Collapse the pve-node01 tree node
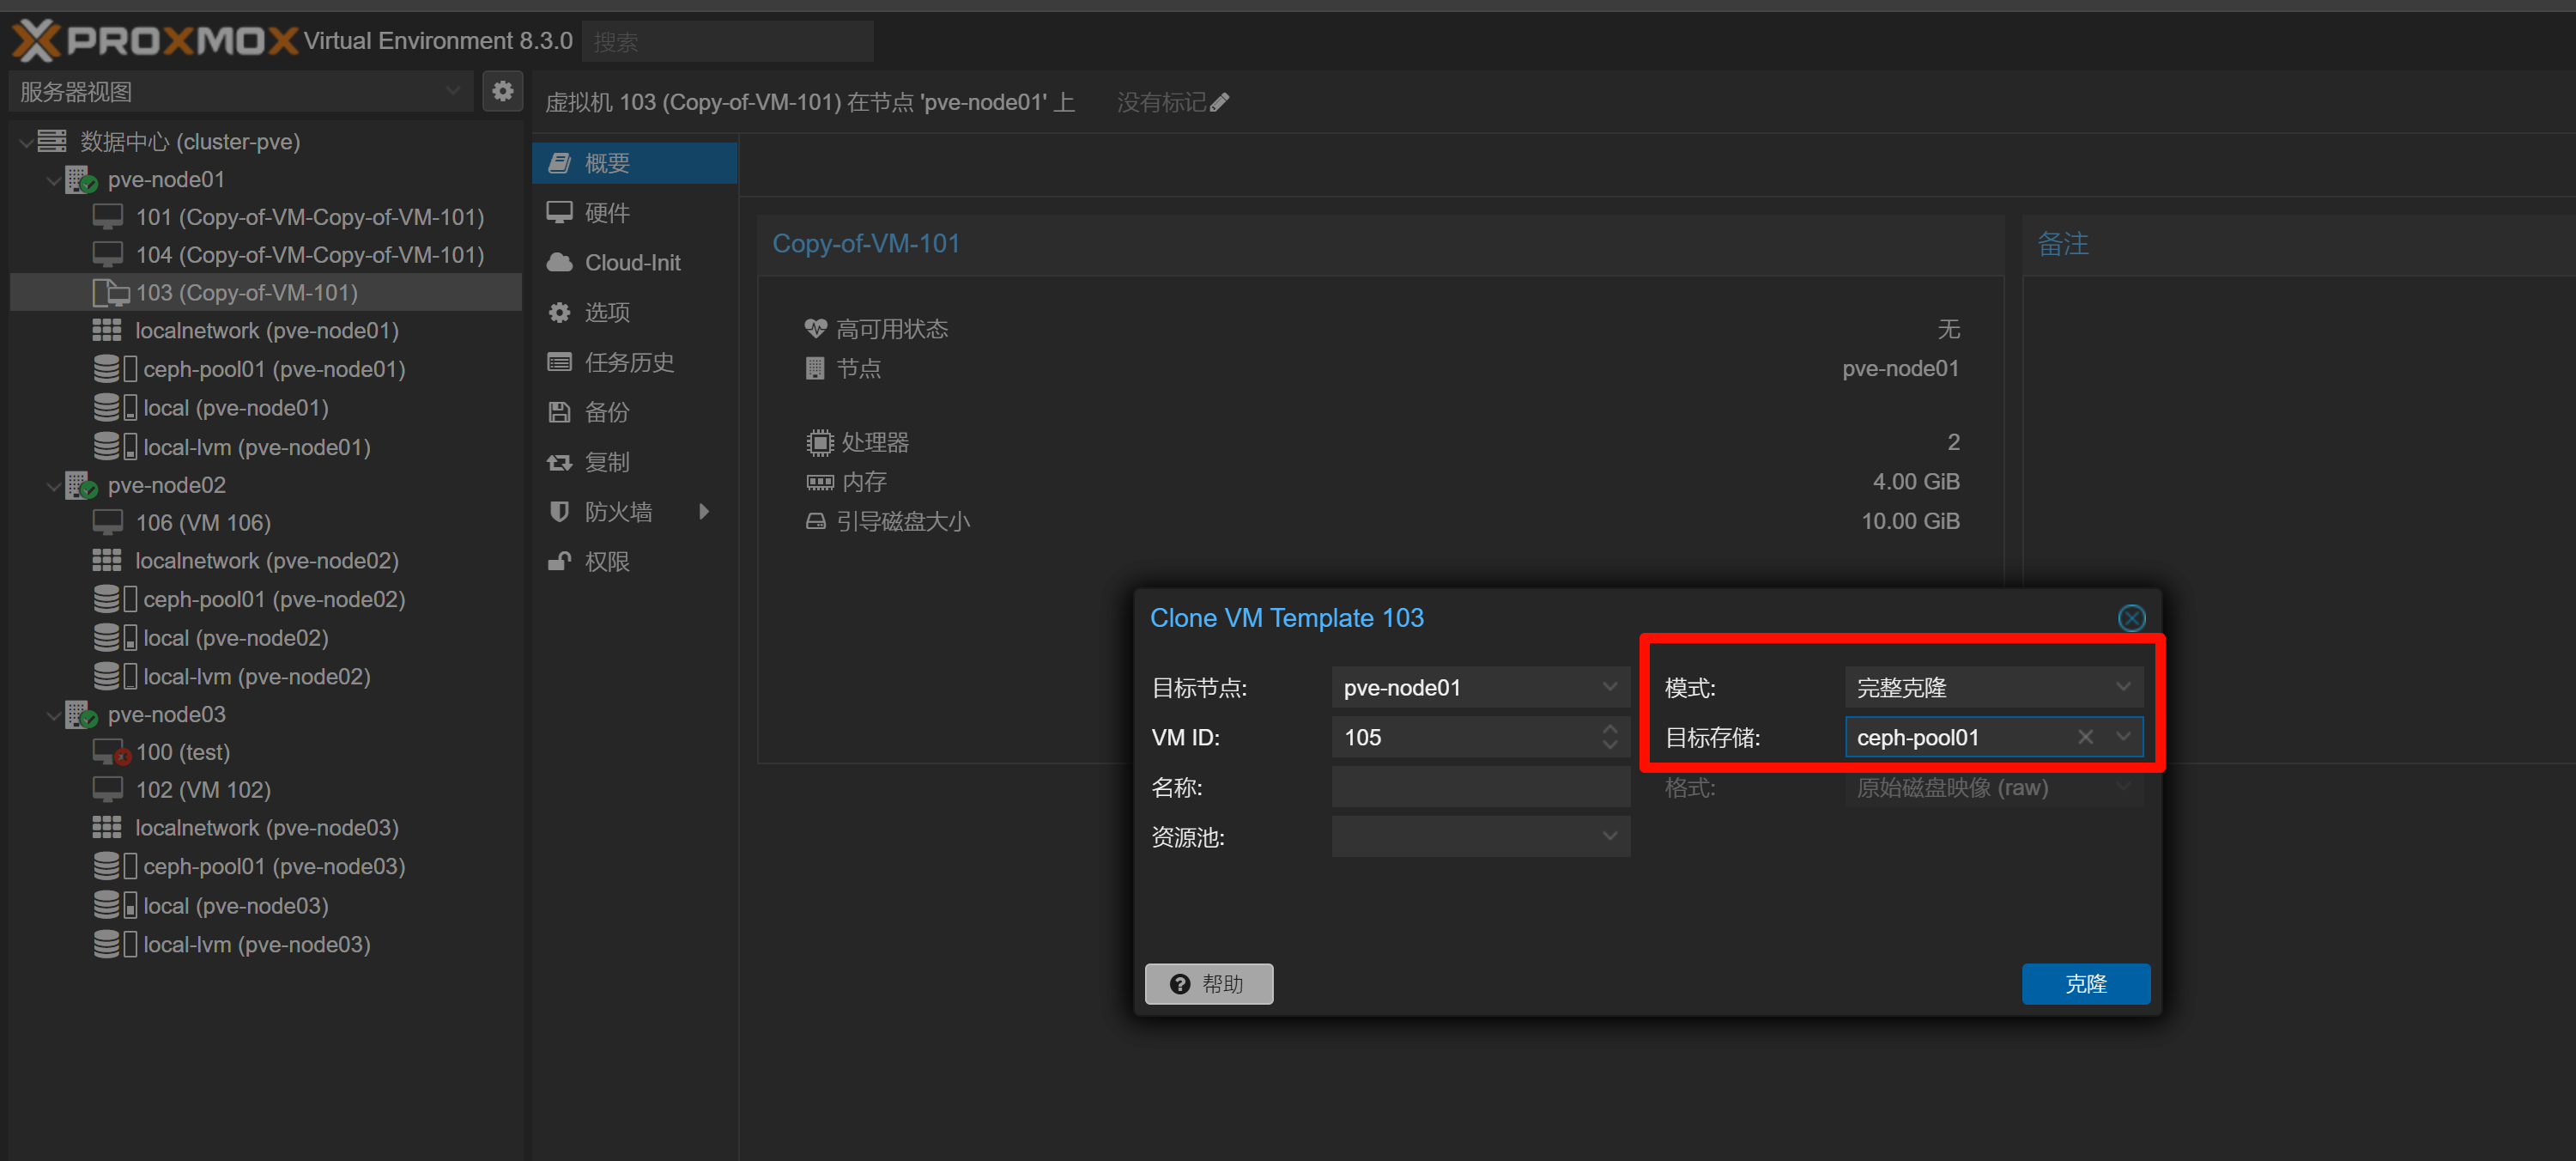 click(53, 180)
